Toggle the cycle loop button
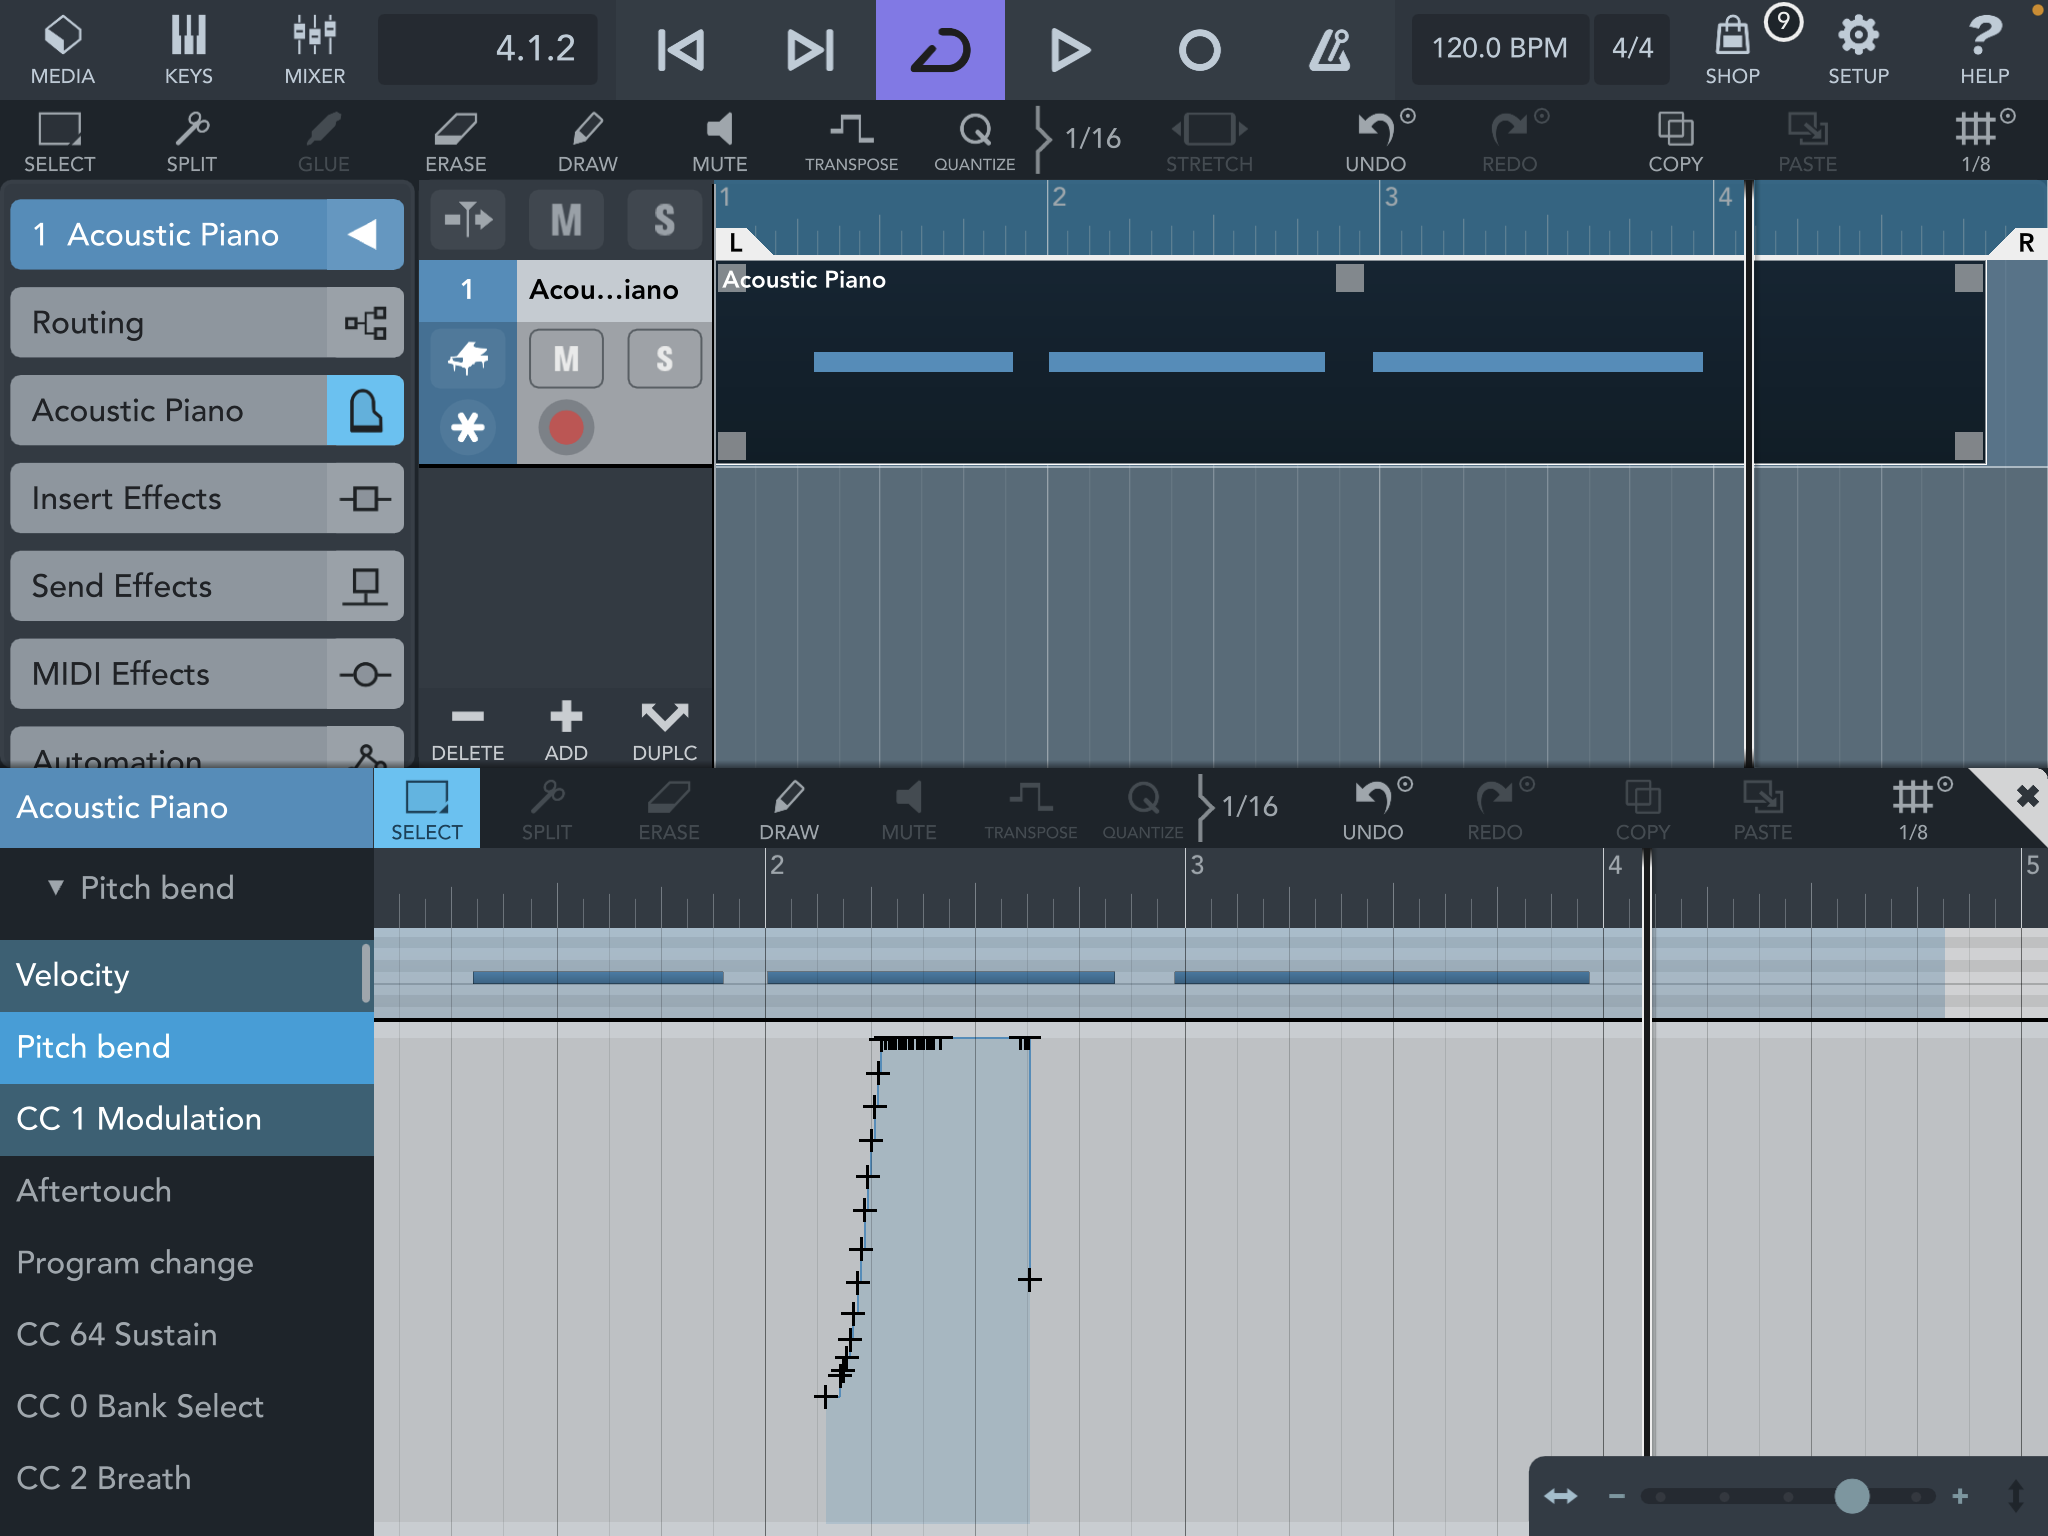 point(940,50)
